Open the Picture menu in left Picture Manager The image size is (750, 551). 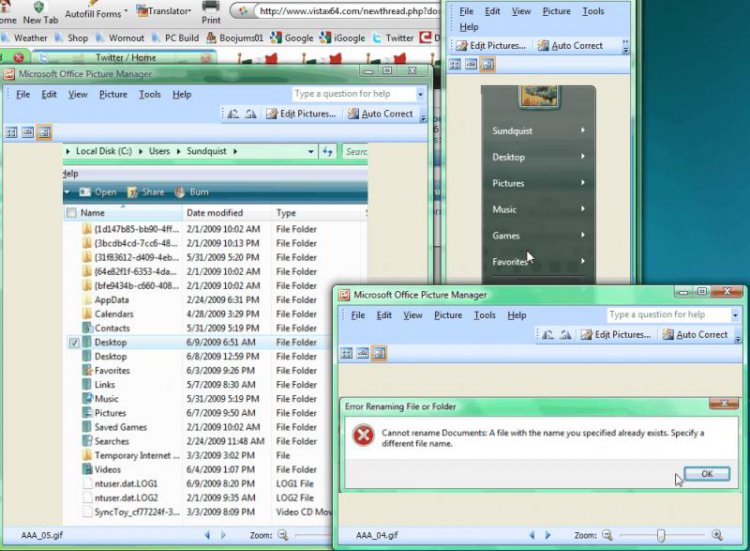tap(113, 94)
